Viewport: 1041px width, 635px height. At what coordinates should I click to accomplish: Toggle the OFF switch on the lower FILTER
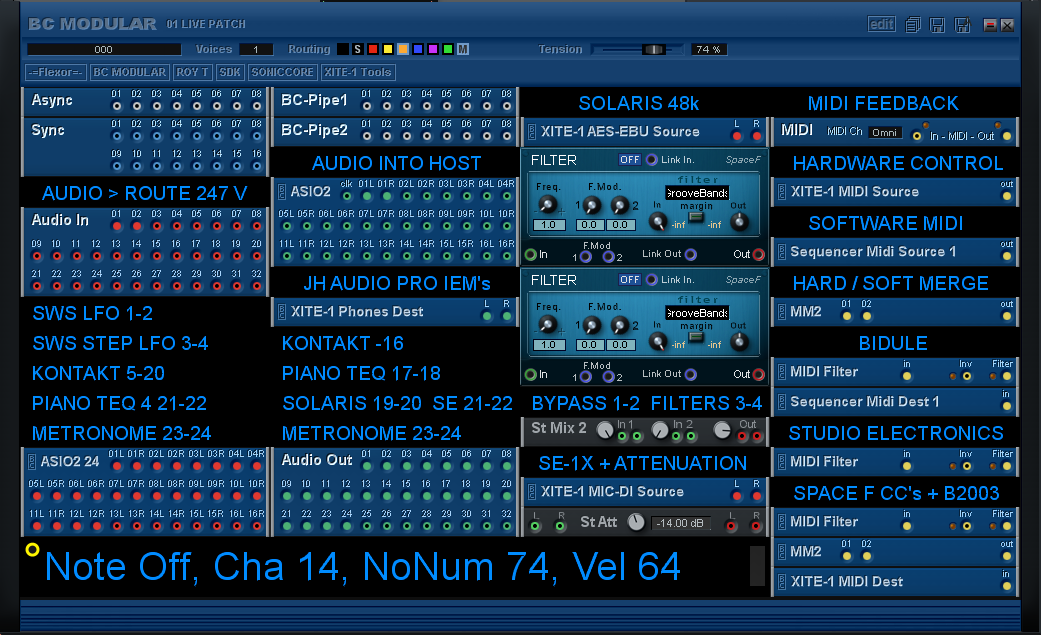[x=629, y=280]
